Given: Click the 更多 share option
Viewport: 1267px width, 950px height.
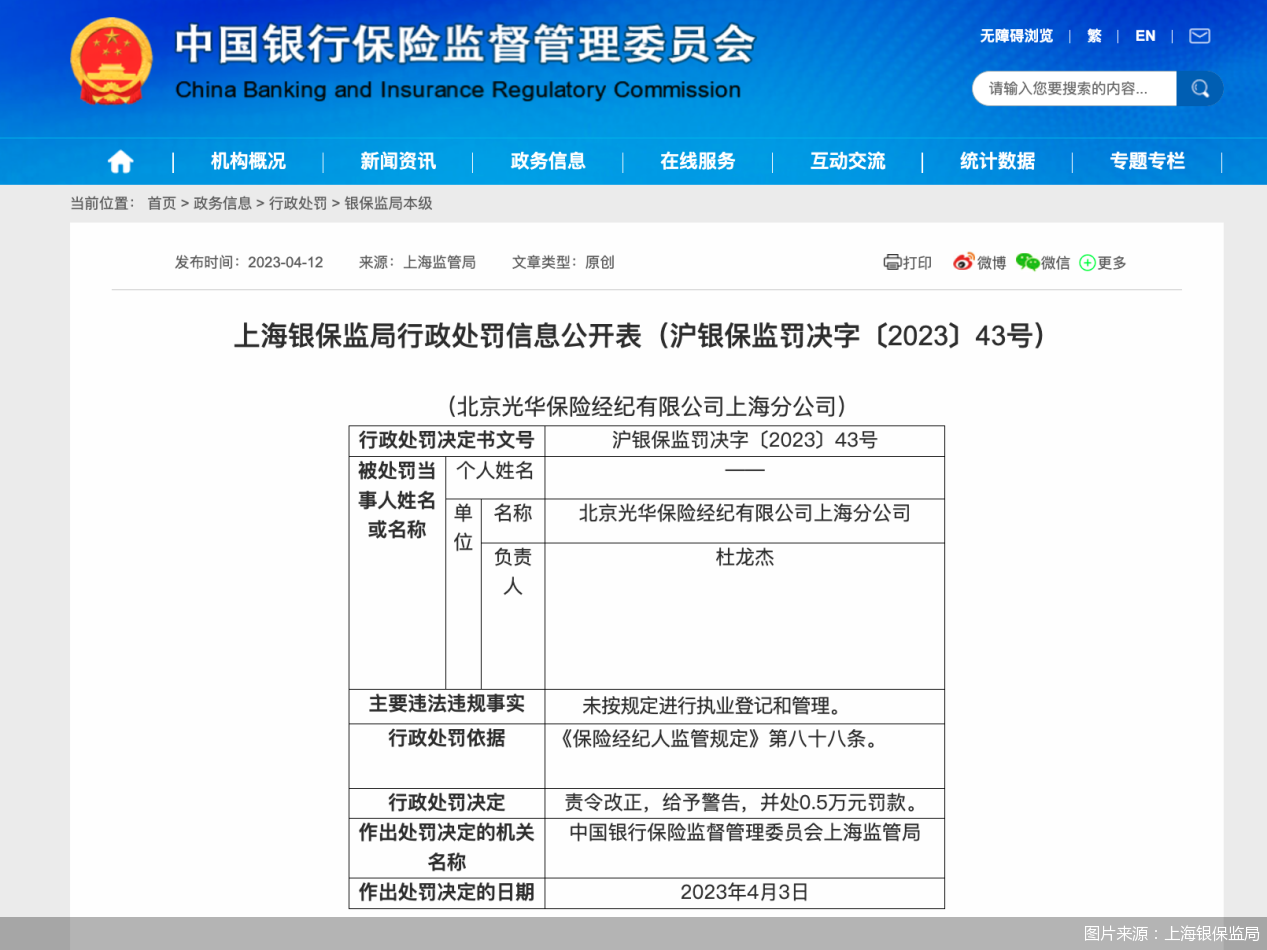Looking at the screenshot, I should click(1112, 263).
